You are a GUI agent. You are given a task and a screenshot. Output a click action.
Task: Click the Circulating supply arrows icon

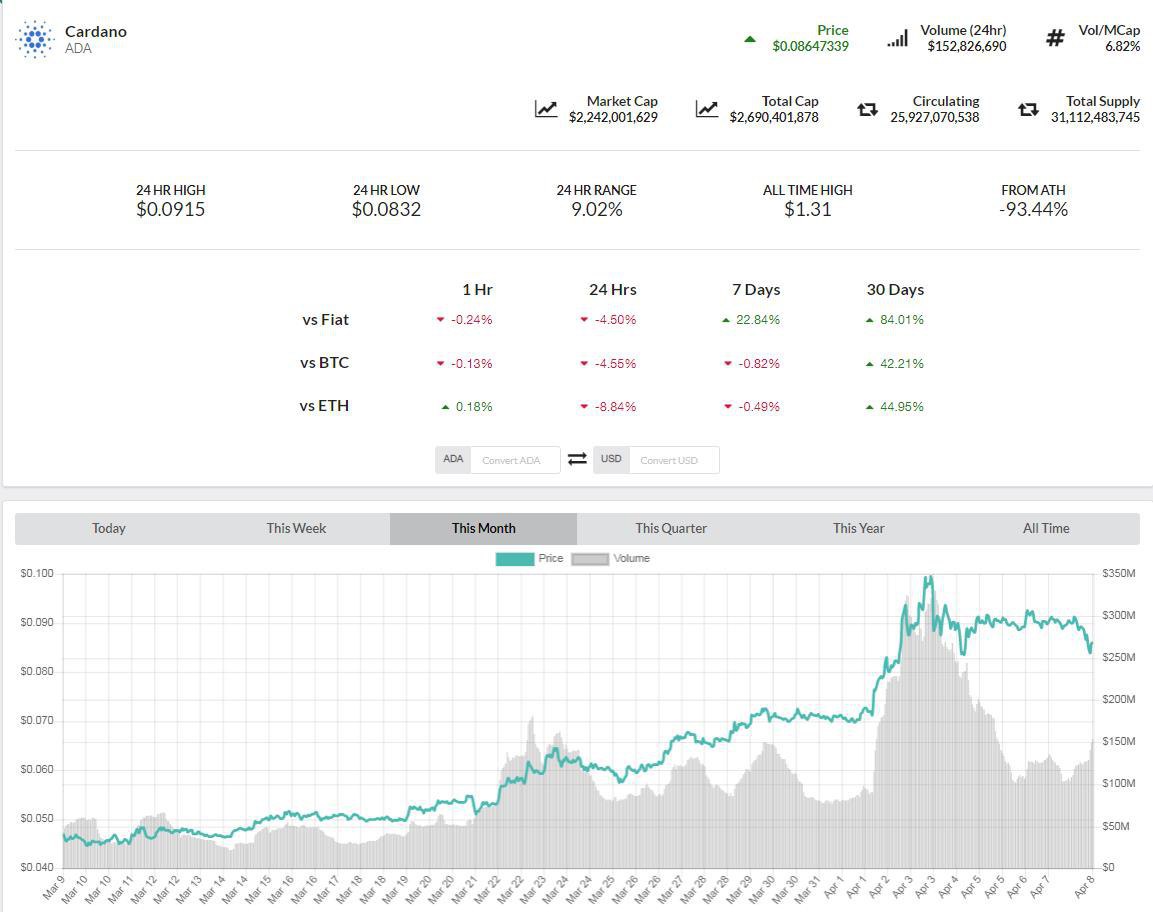[868, 110]
